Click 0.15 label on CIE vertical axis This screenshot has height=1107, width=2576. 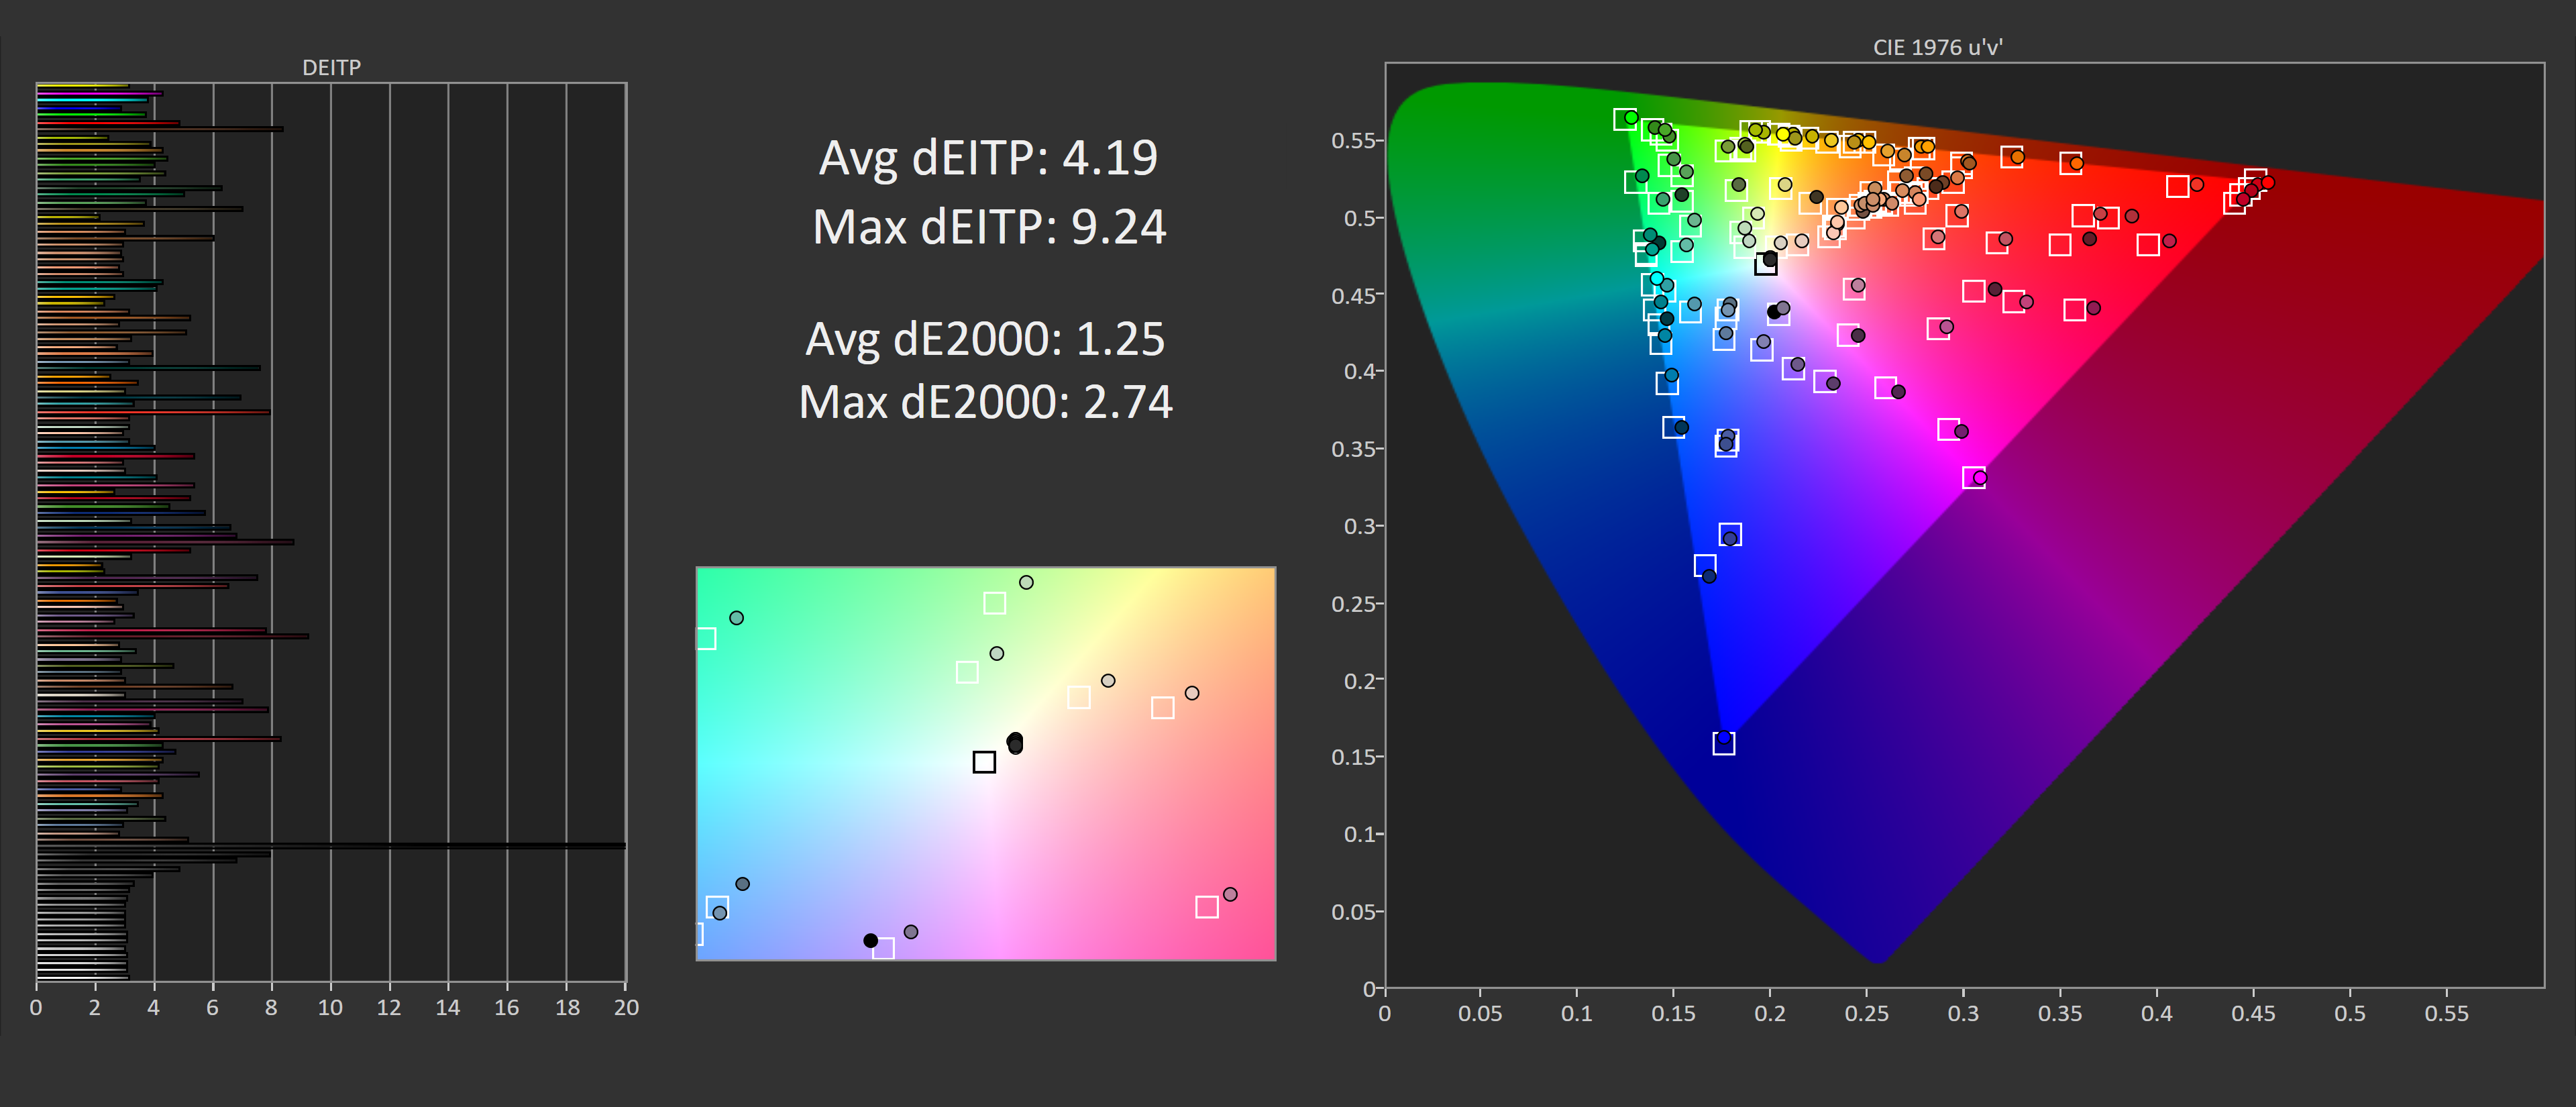[x=1353, y=758]
